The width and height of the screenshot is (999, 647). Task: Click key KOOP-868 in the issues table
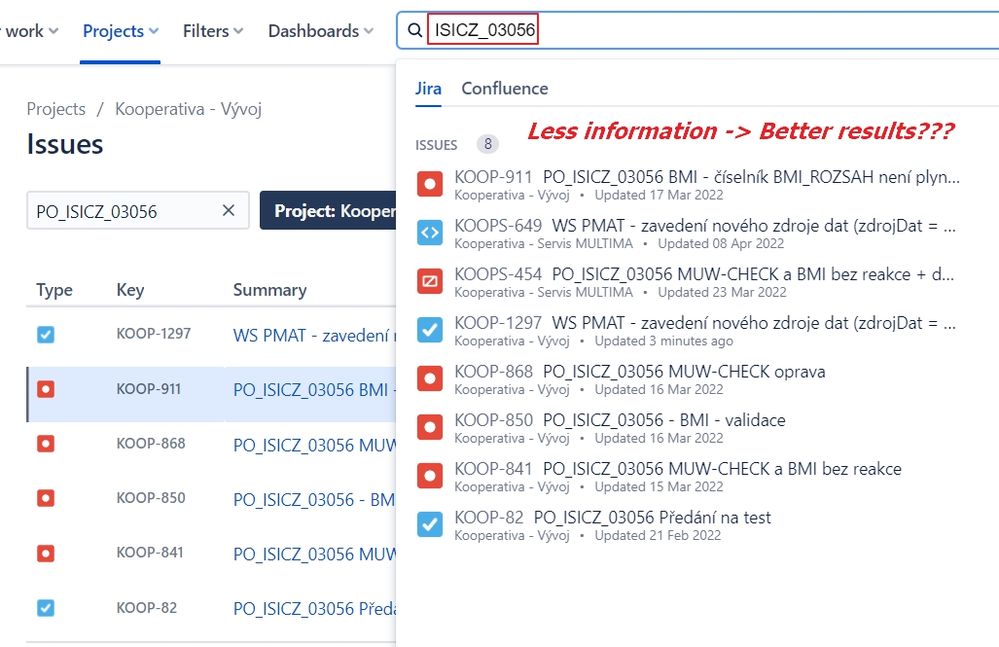point(151,443)
